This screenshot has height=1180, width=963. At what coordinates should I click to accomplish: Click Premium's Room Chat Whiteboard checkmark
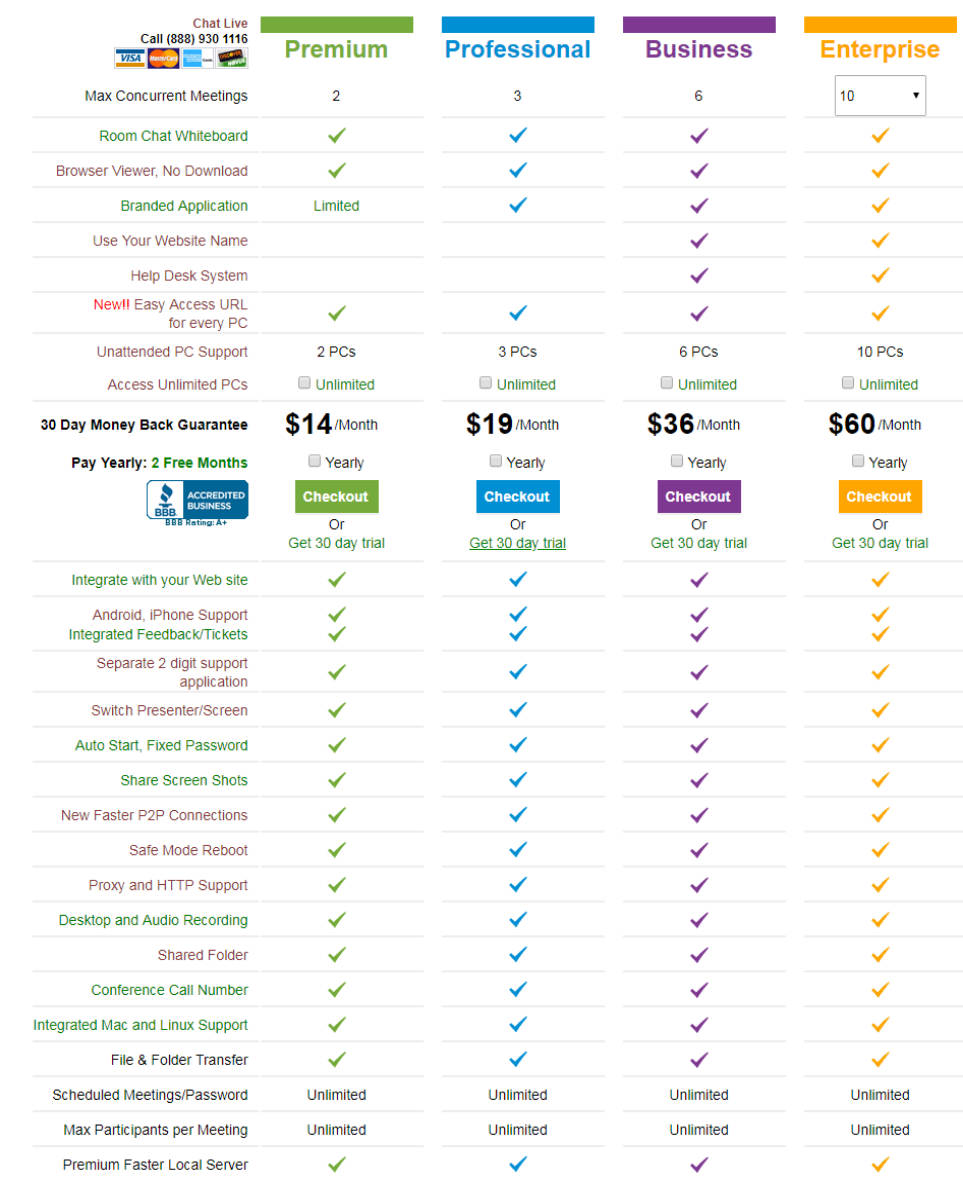coord(336,135)
